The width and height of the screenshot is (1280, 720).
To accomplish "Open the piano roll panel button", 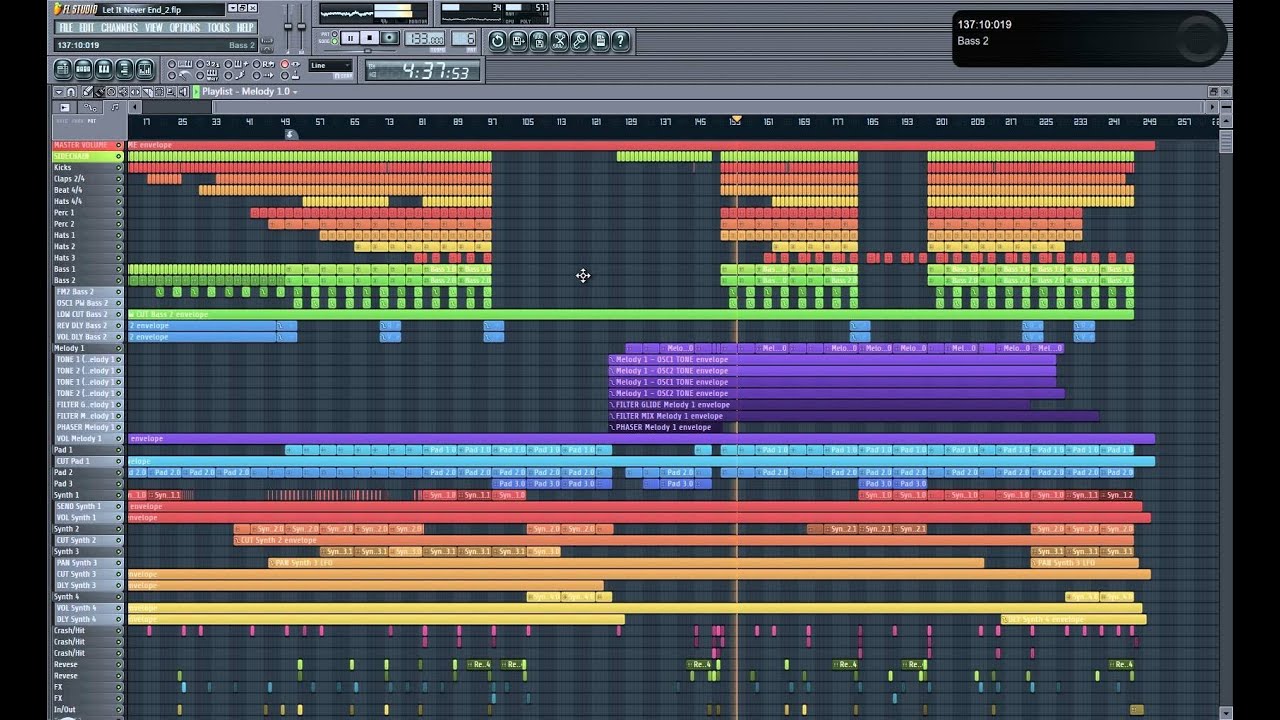I will [x=104, y=69].
